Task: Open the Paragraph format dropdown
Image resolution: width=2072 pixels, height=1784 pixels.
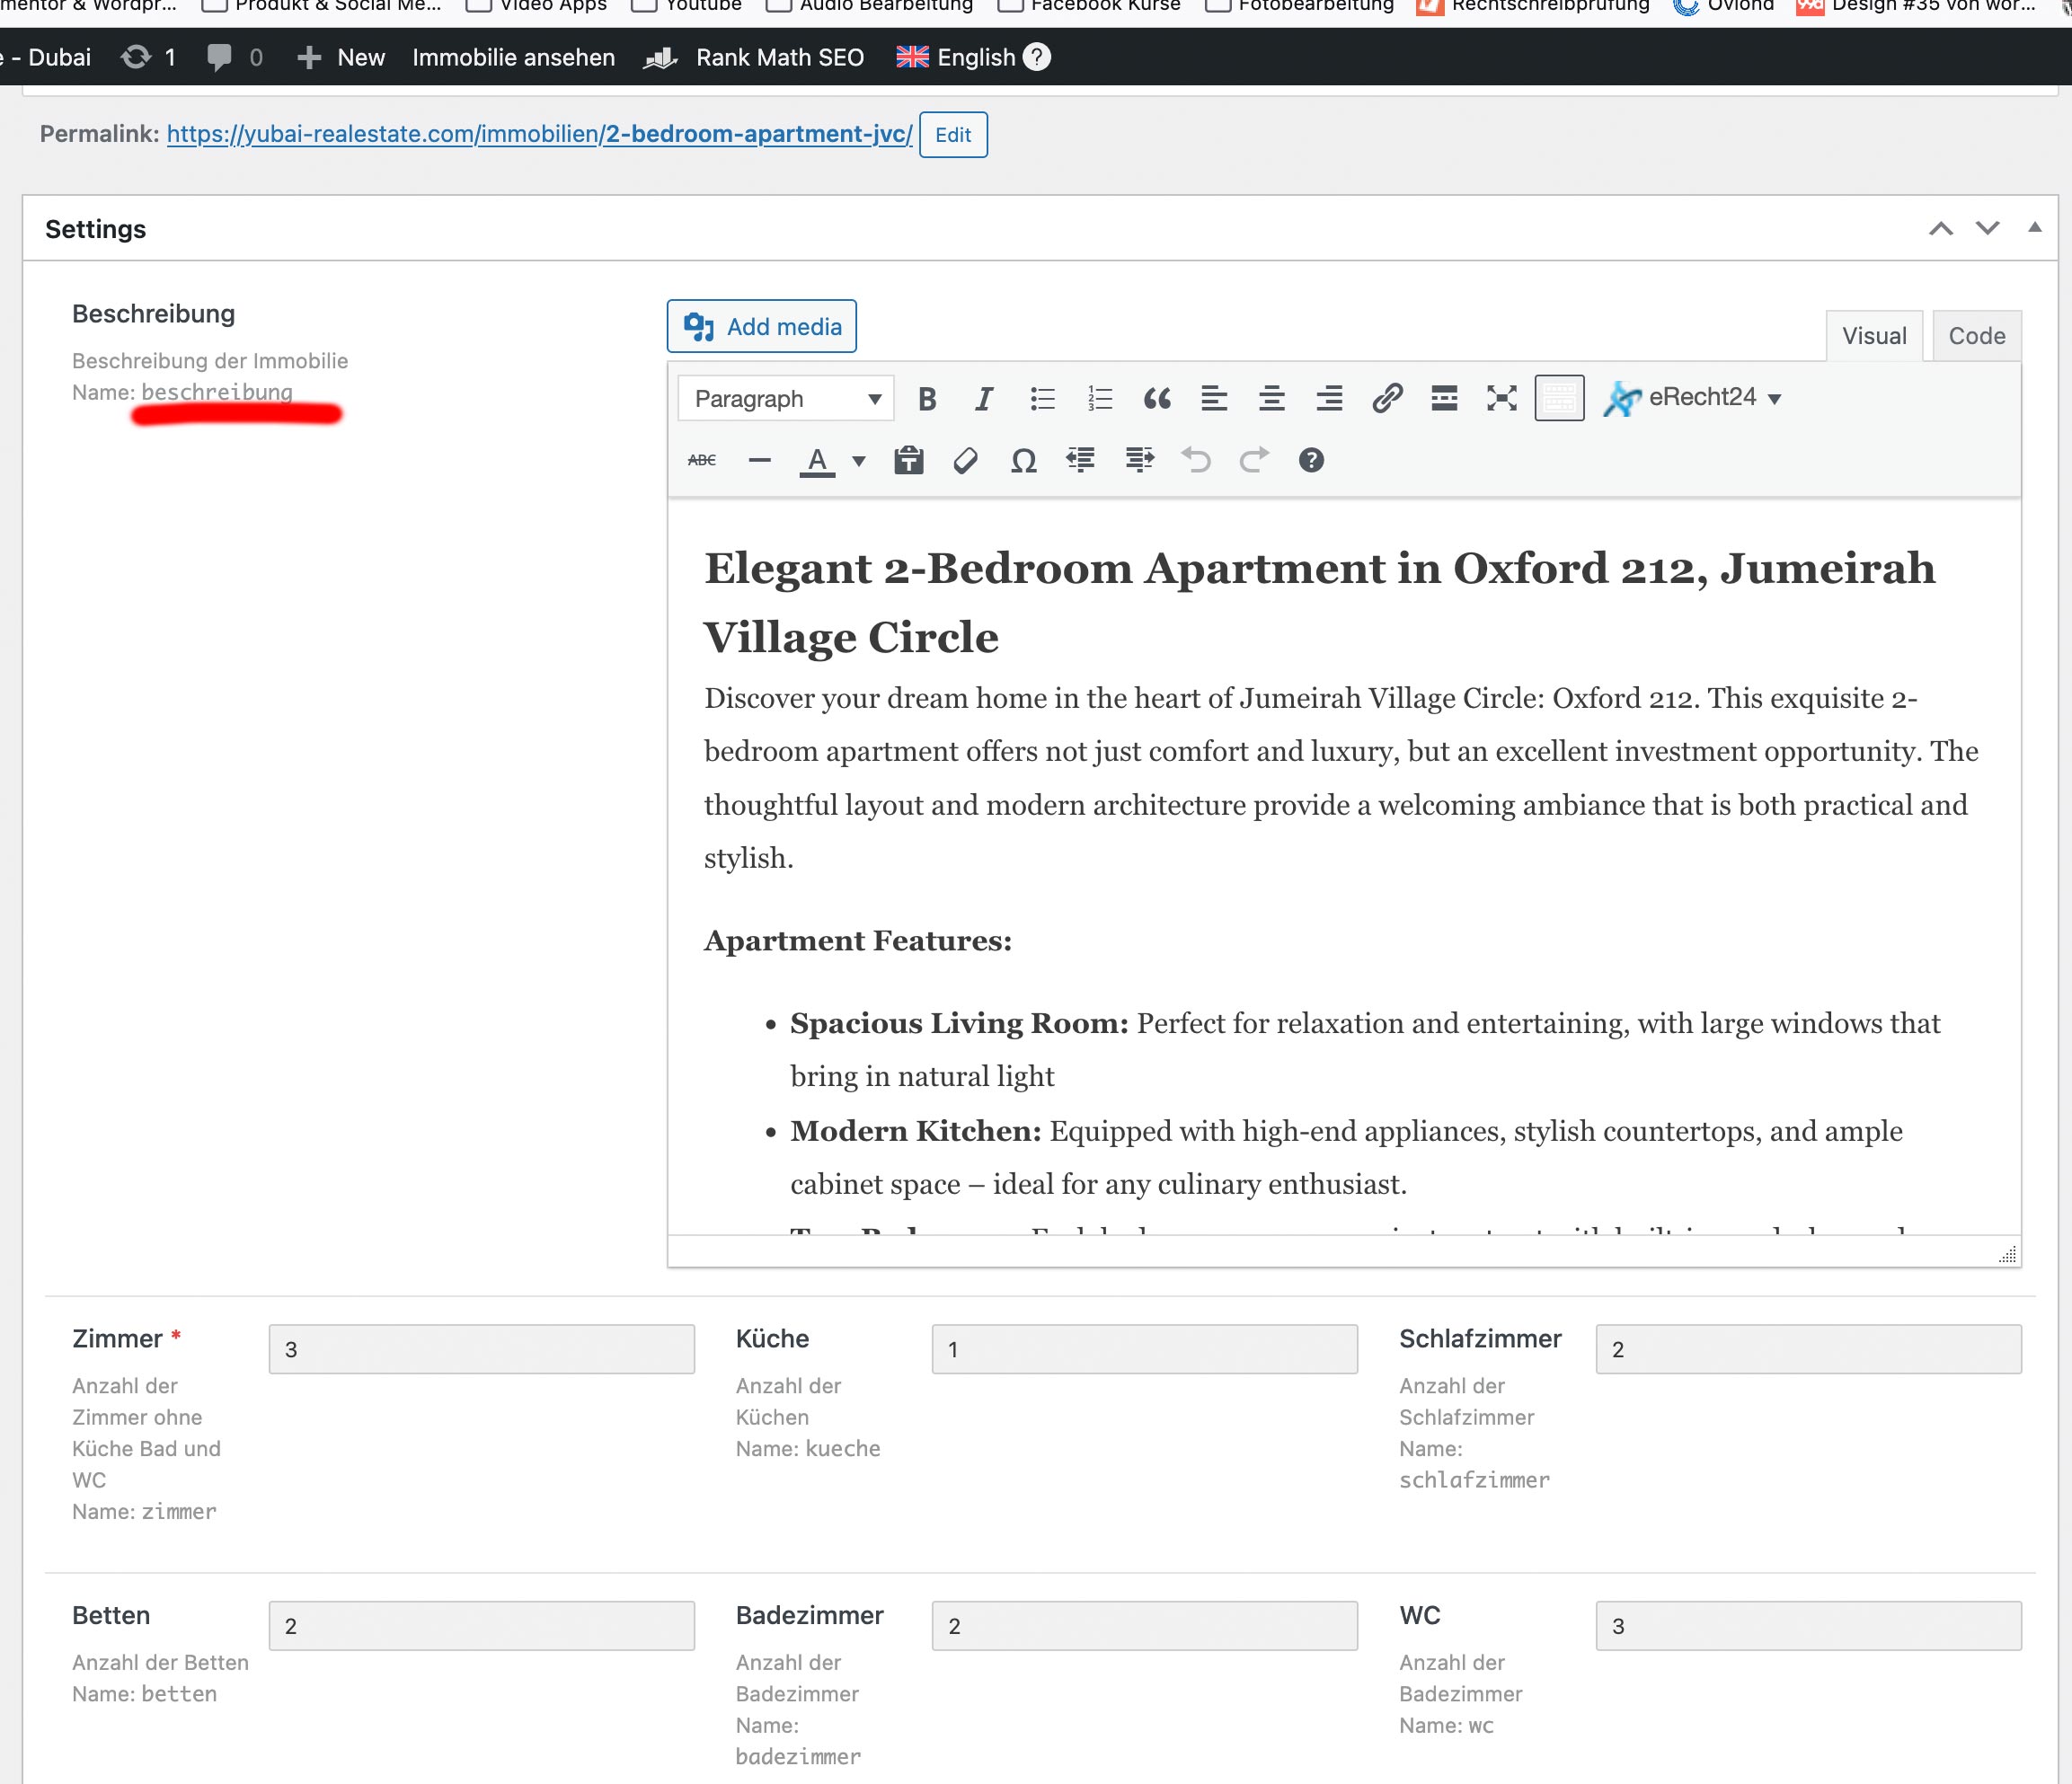Action: 786,399
